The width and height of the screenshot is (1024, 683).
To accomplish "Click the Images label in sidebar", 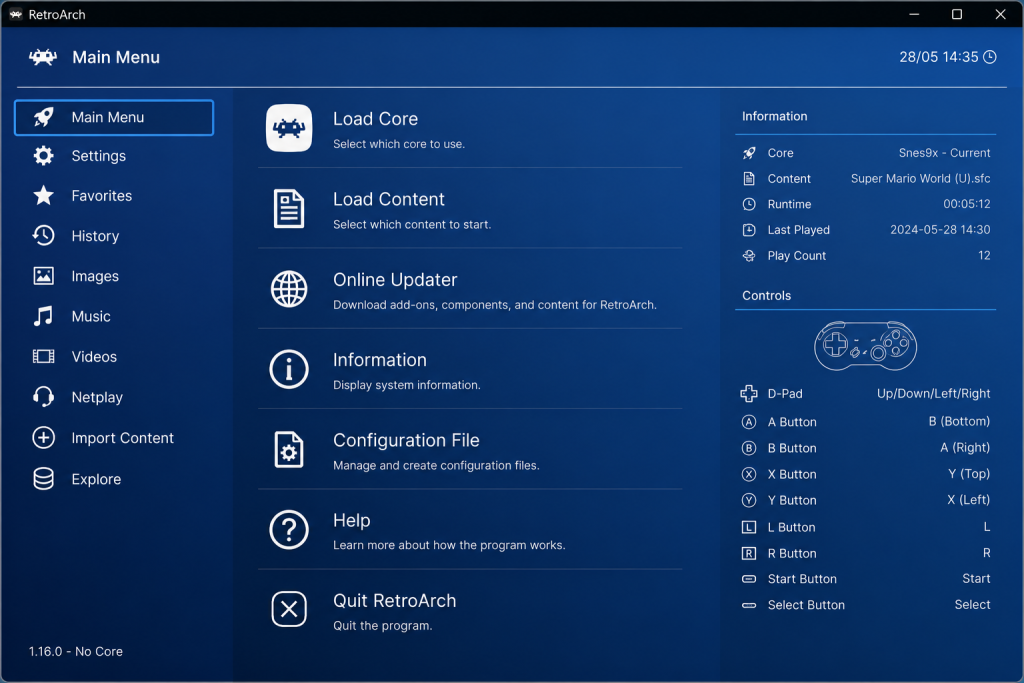I will tap(95, 276).
